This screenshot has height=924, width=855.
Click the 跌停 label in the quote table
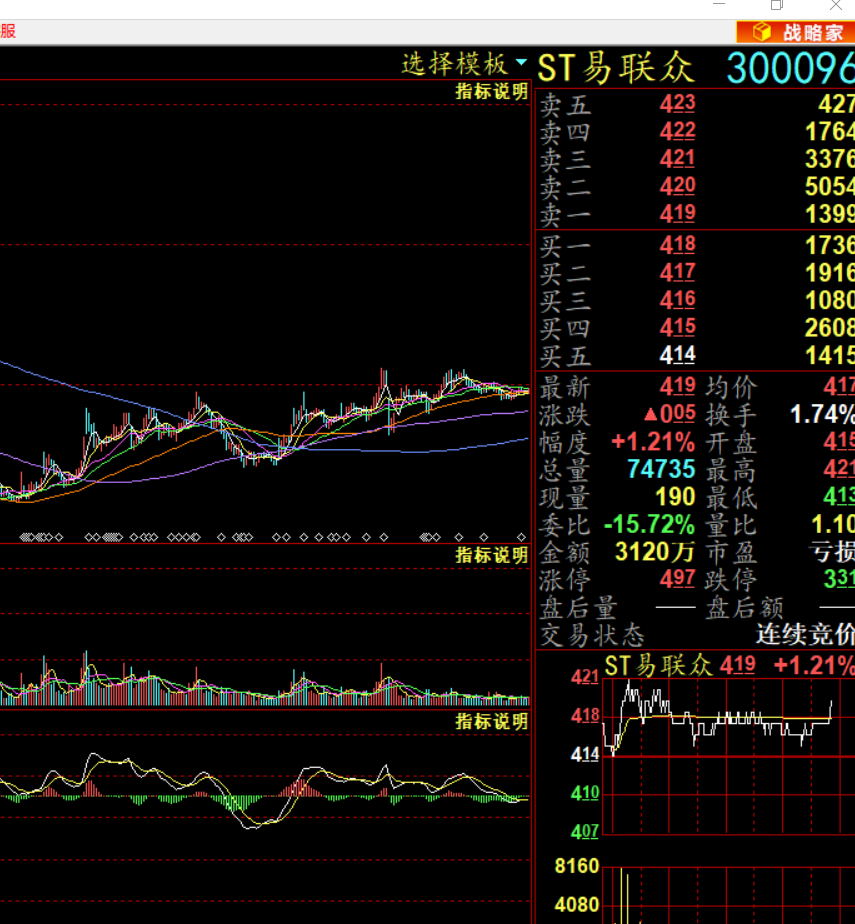(x=731, y=580)
